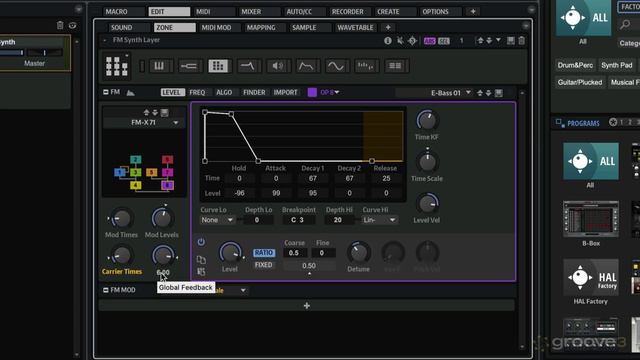Image resolution: width=640 pixels, height=360 pixels.
Task: Add a new modulation row plus bar
Action: (307, 306)
